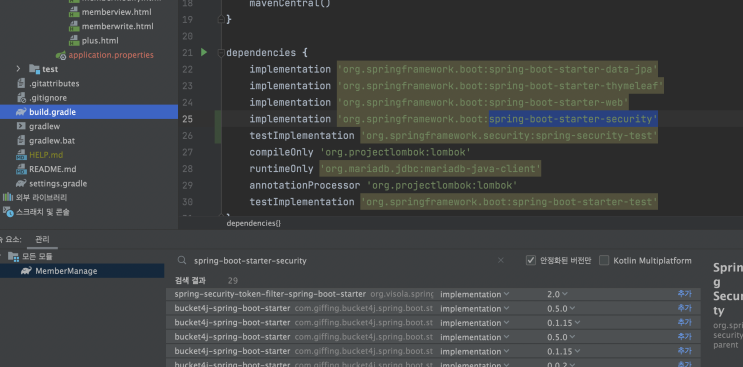Image resolution: width=743 pixels, height=367 pixels.
Task: Click the gradlew.bat file icon
Action: click(x=21, y=140)
